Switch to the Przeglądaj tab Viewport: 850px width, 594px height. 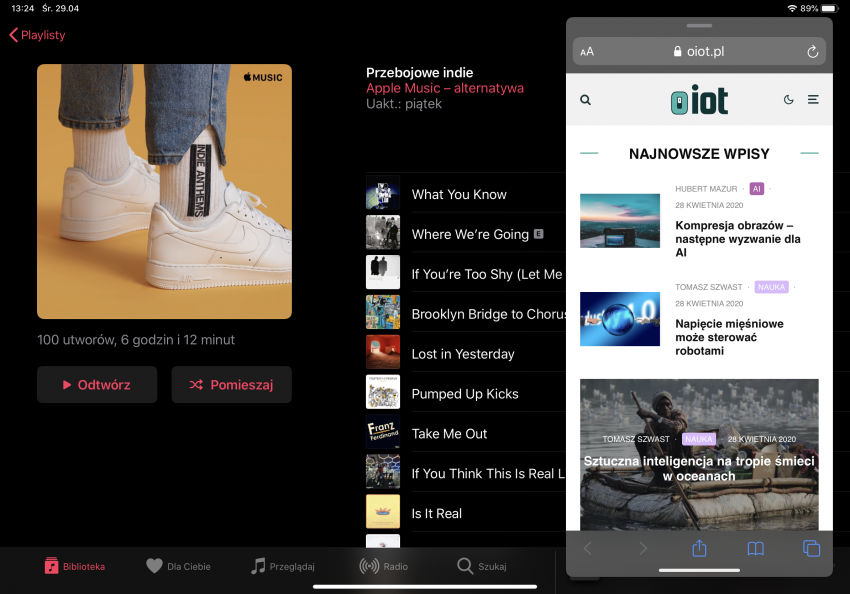coord(282,566)
